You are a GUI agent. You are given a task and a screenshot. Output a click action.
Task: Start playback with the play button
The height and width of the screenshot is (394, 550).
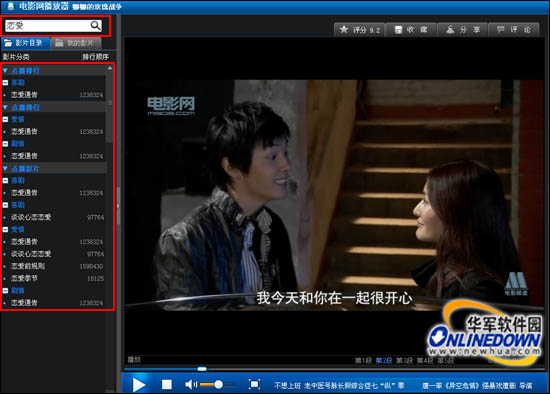pos(139,385)
